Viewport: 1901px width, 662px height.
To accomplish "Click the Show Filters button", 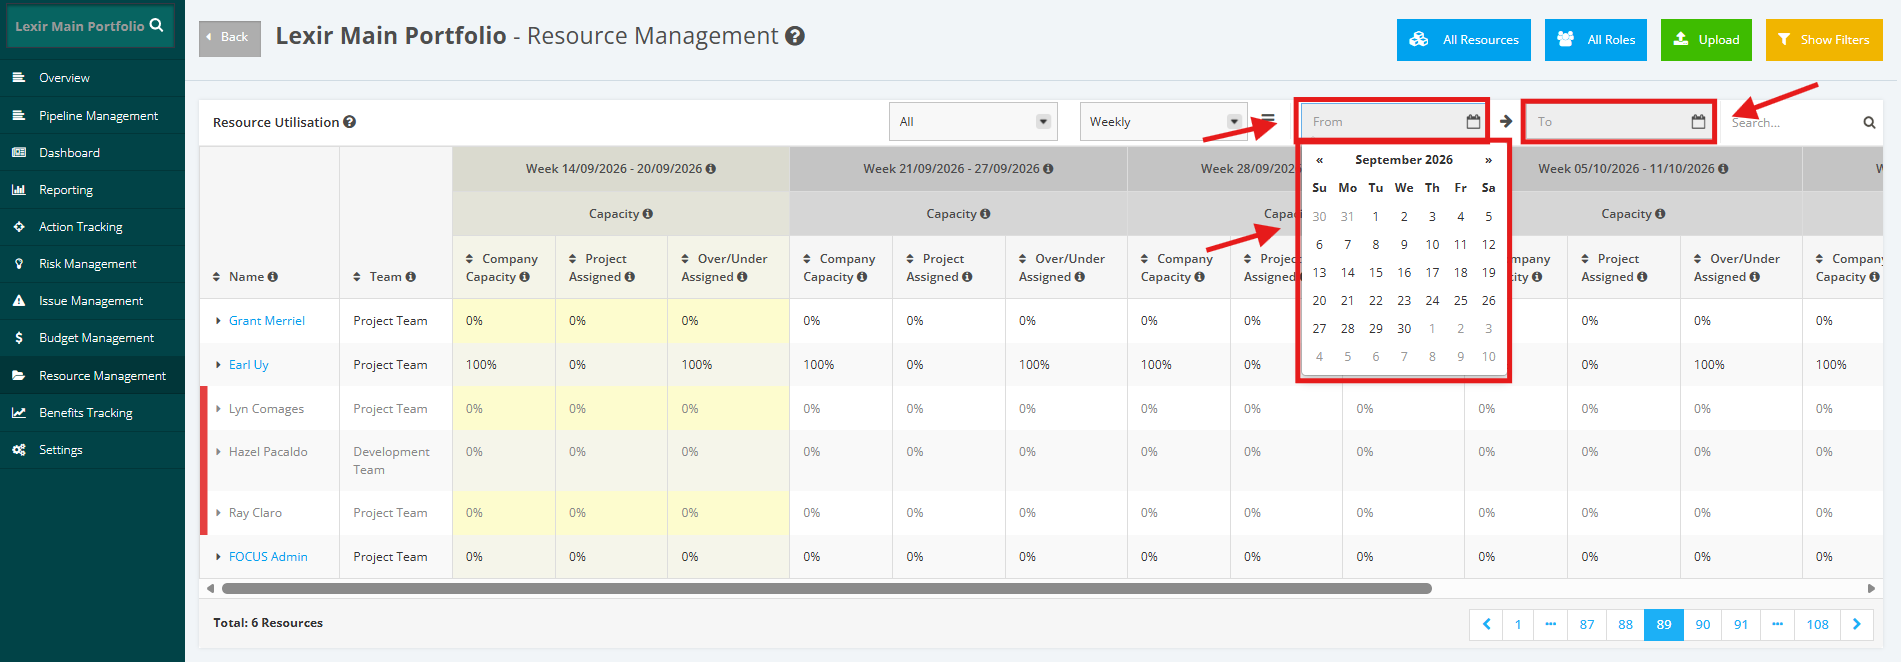I will coord(1824,40).
